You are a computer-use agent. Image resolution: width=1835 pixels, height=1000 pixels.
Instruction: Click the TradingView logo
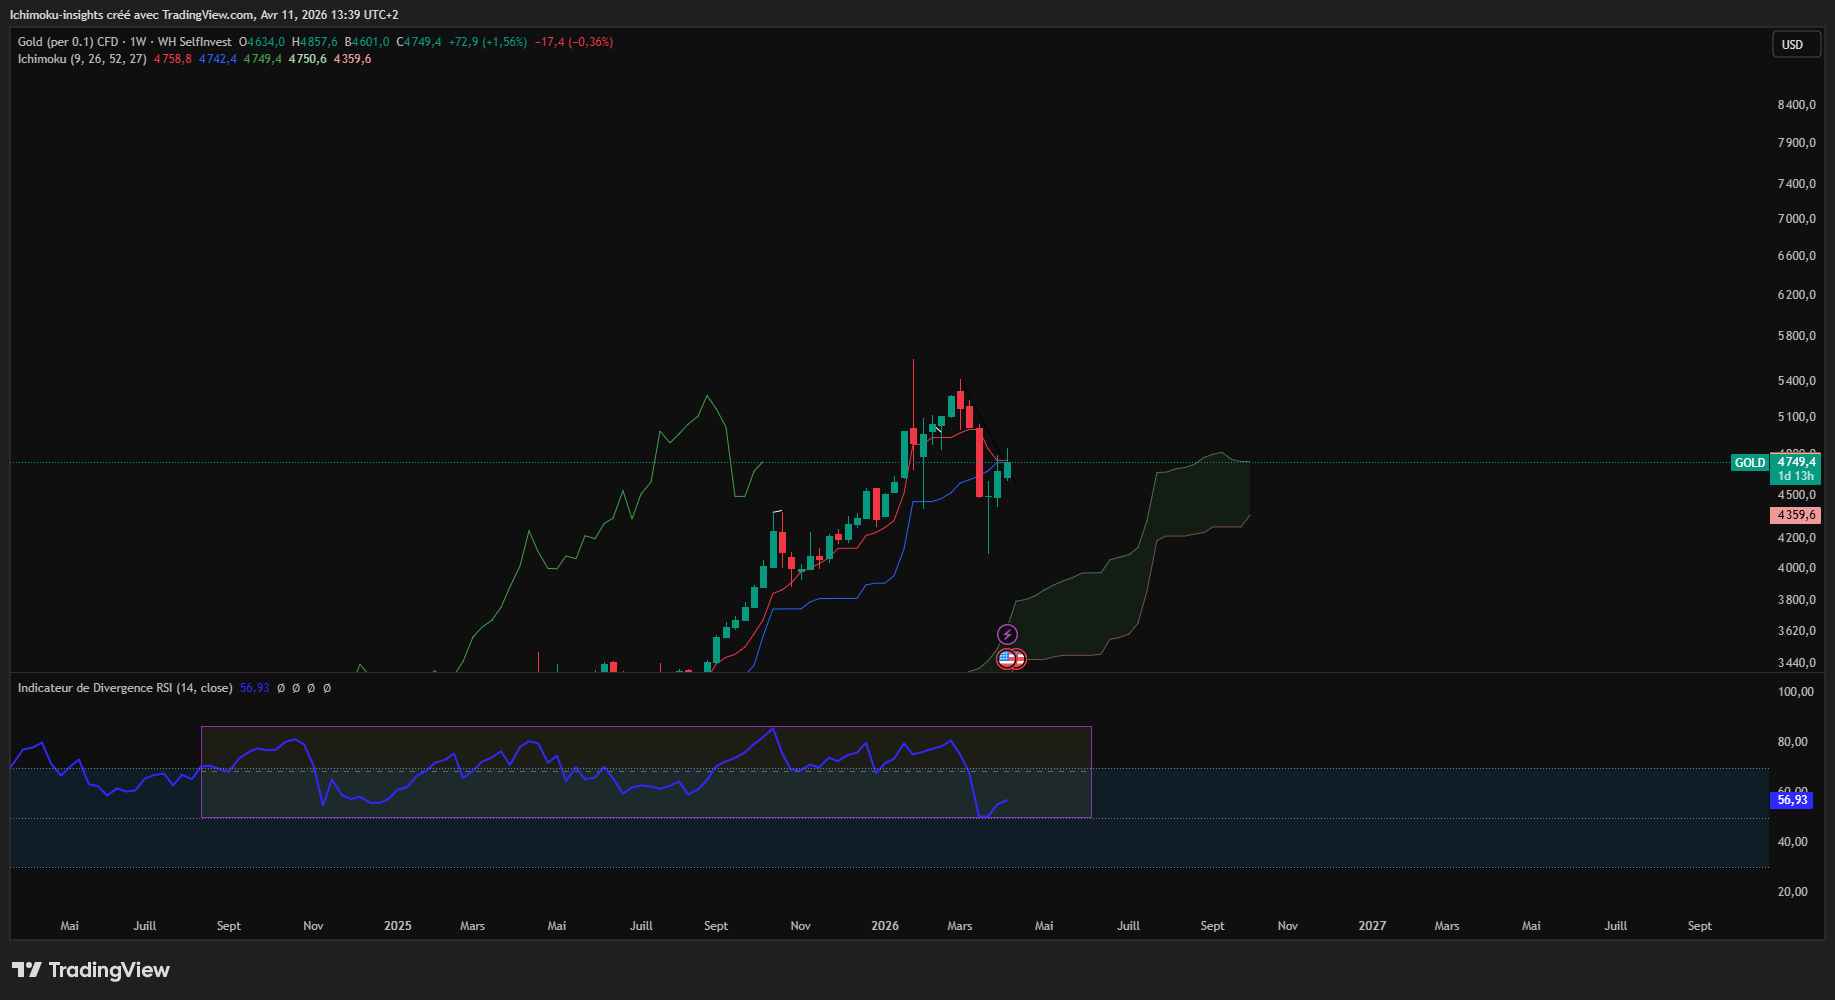91,970
